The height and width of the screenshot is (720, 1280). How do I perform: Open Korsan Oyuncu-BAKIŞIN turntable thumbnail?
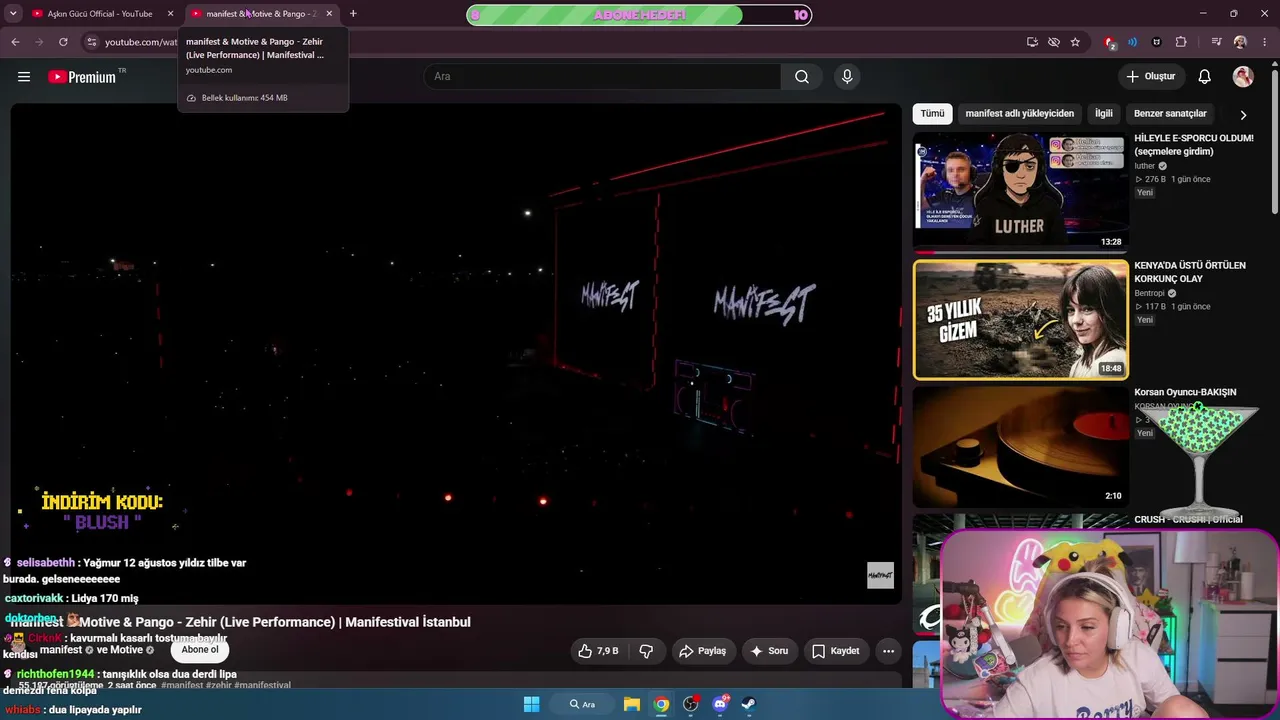1020,447
